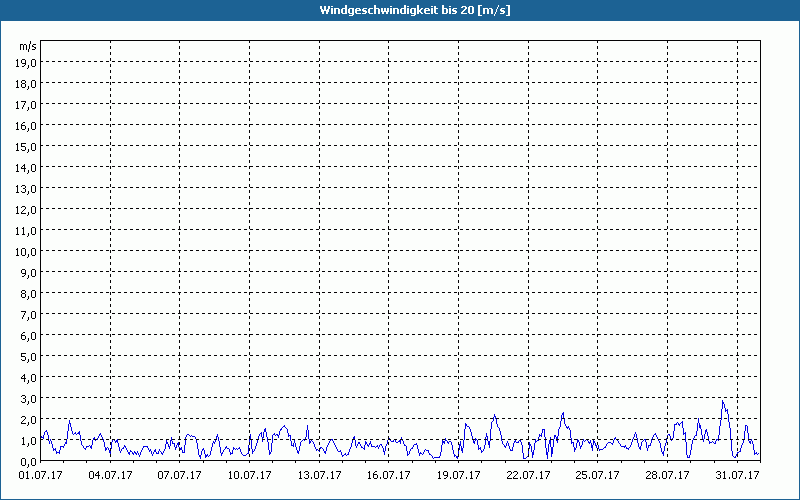This screenshot has height=500, width=800.
Task: Click the date label '01.07.17'
Action: click(40, 476)
